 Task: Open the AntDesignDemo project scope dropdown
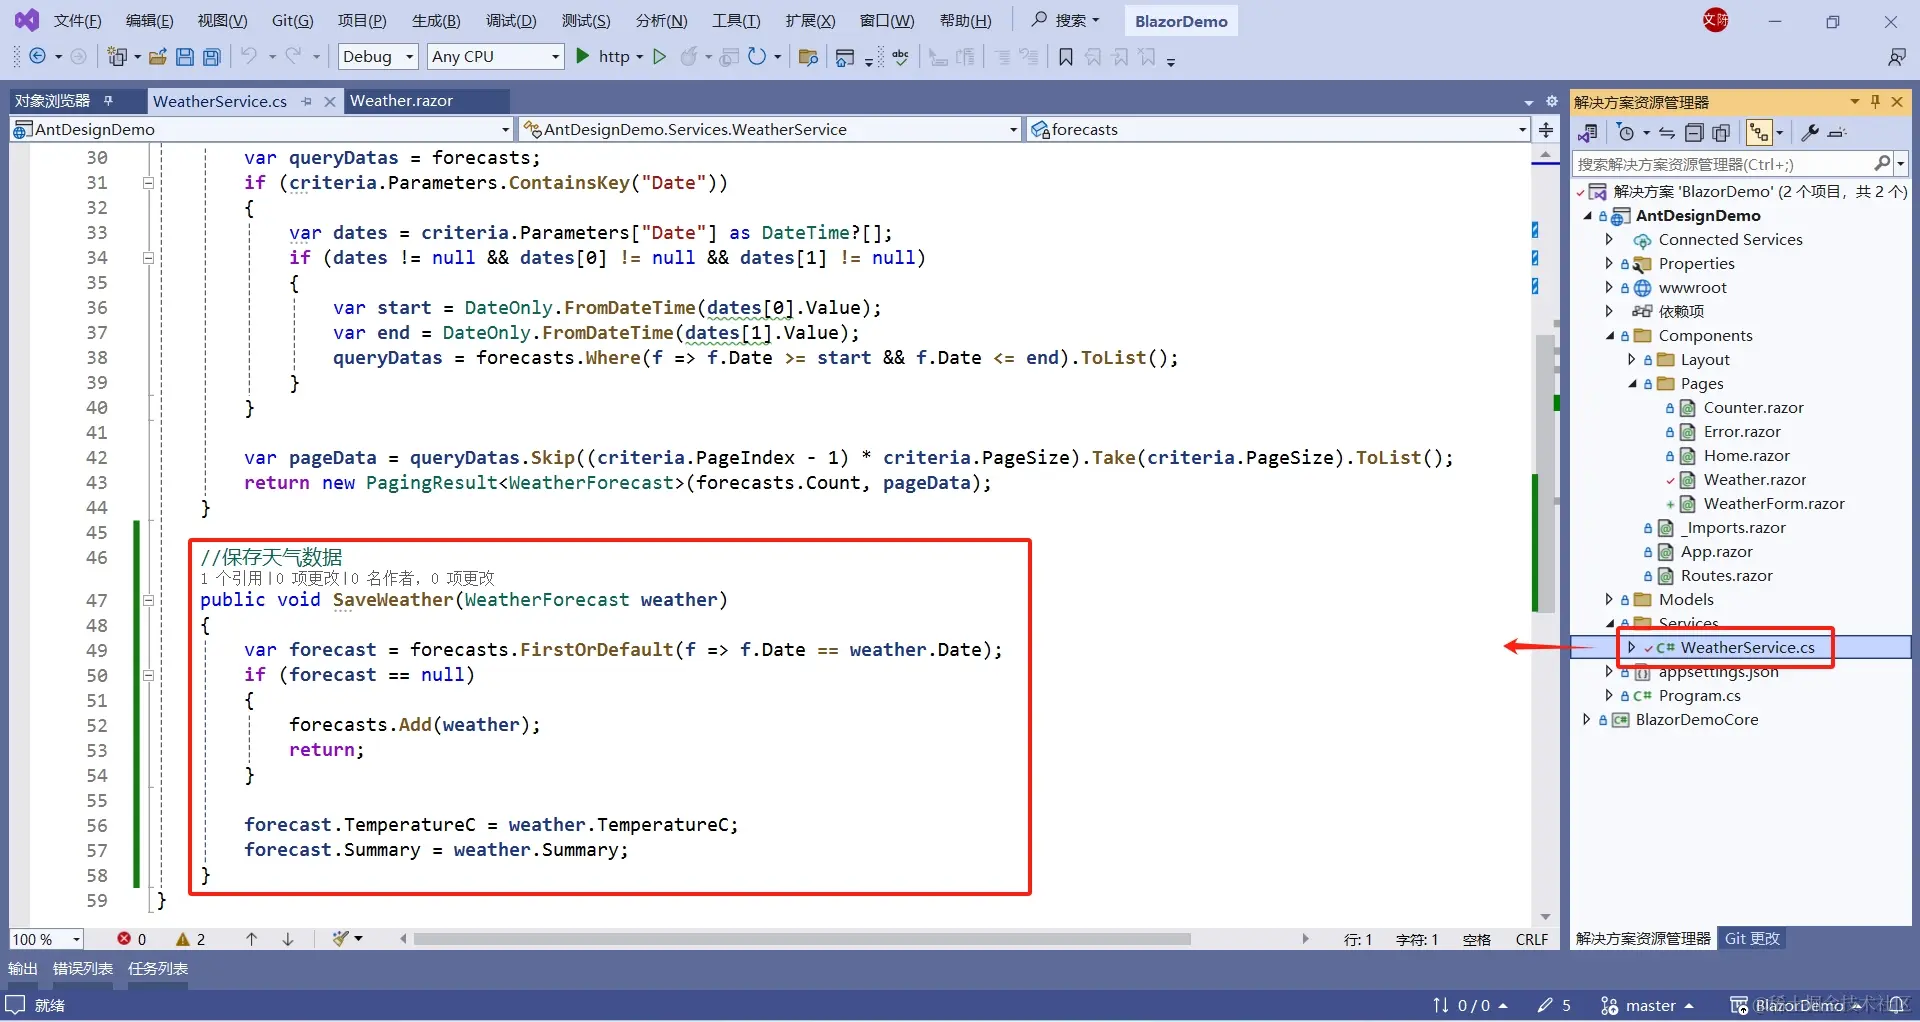coord(261,129)
